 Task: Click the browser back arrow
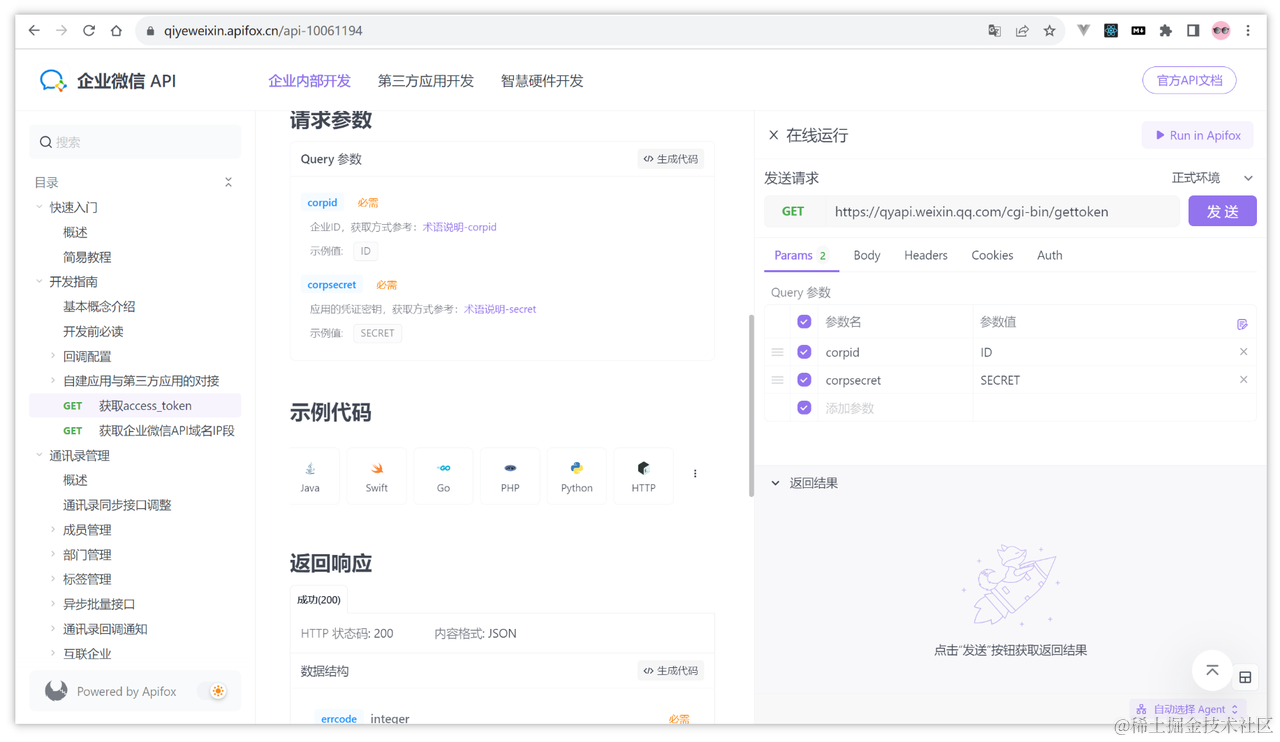coord(34,31)
